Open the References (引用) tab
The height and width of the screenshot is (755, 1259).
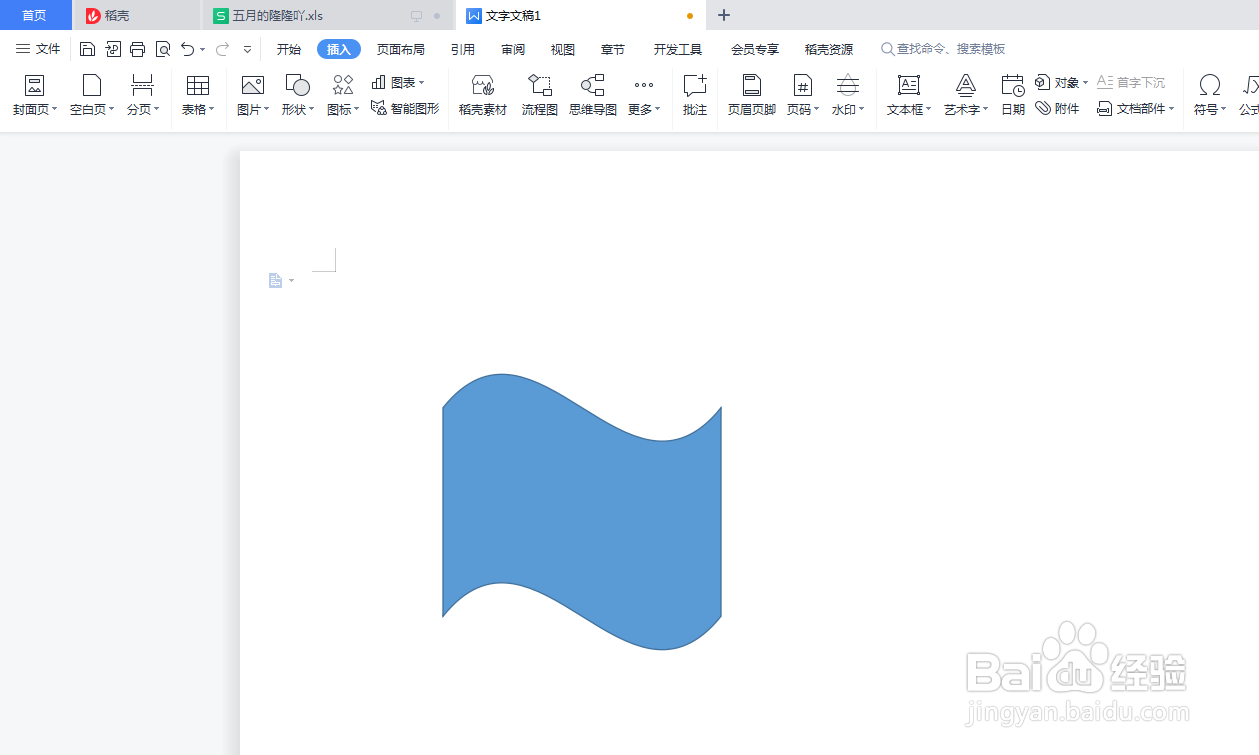[463, 49]
